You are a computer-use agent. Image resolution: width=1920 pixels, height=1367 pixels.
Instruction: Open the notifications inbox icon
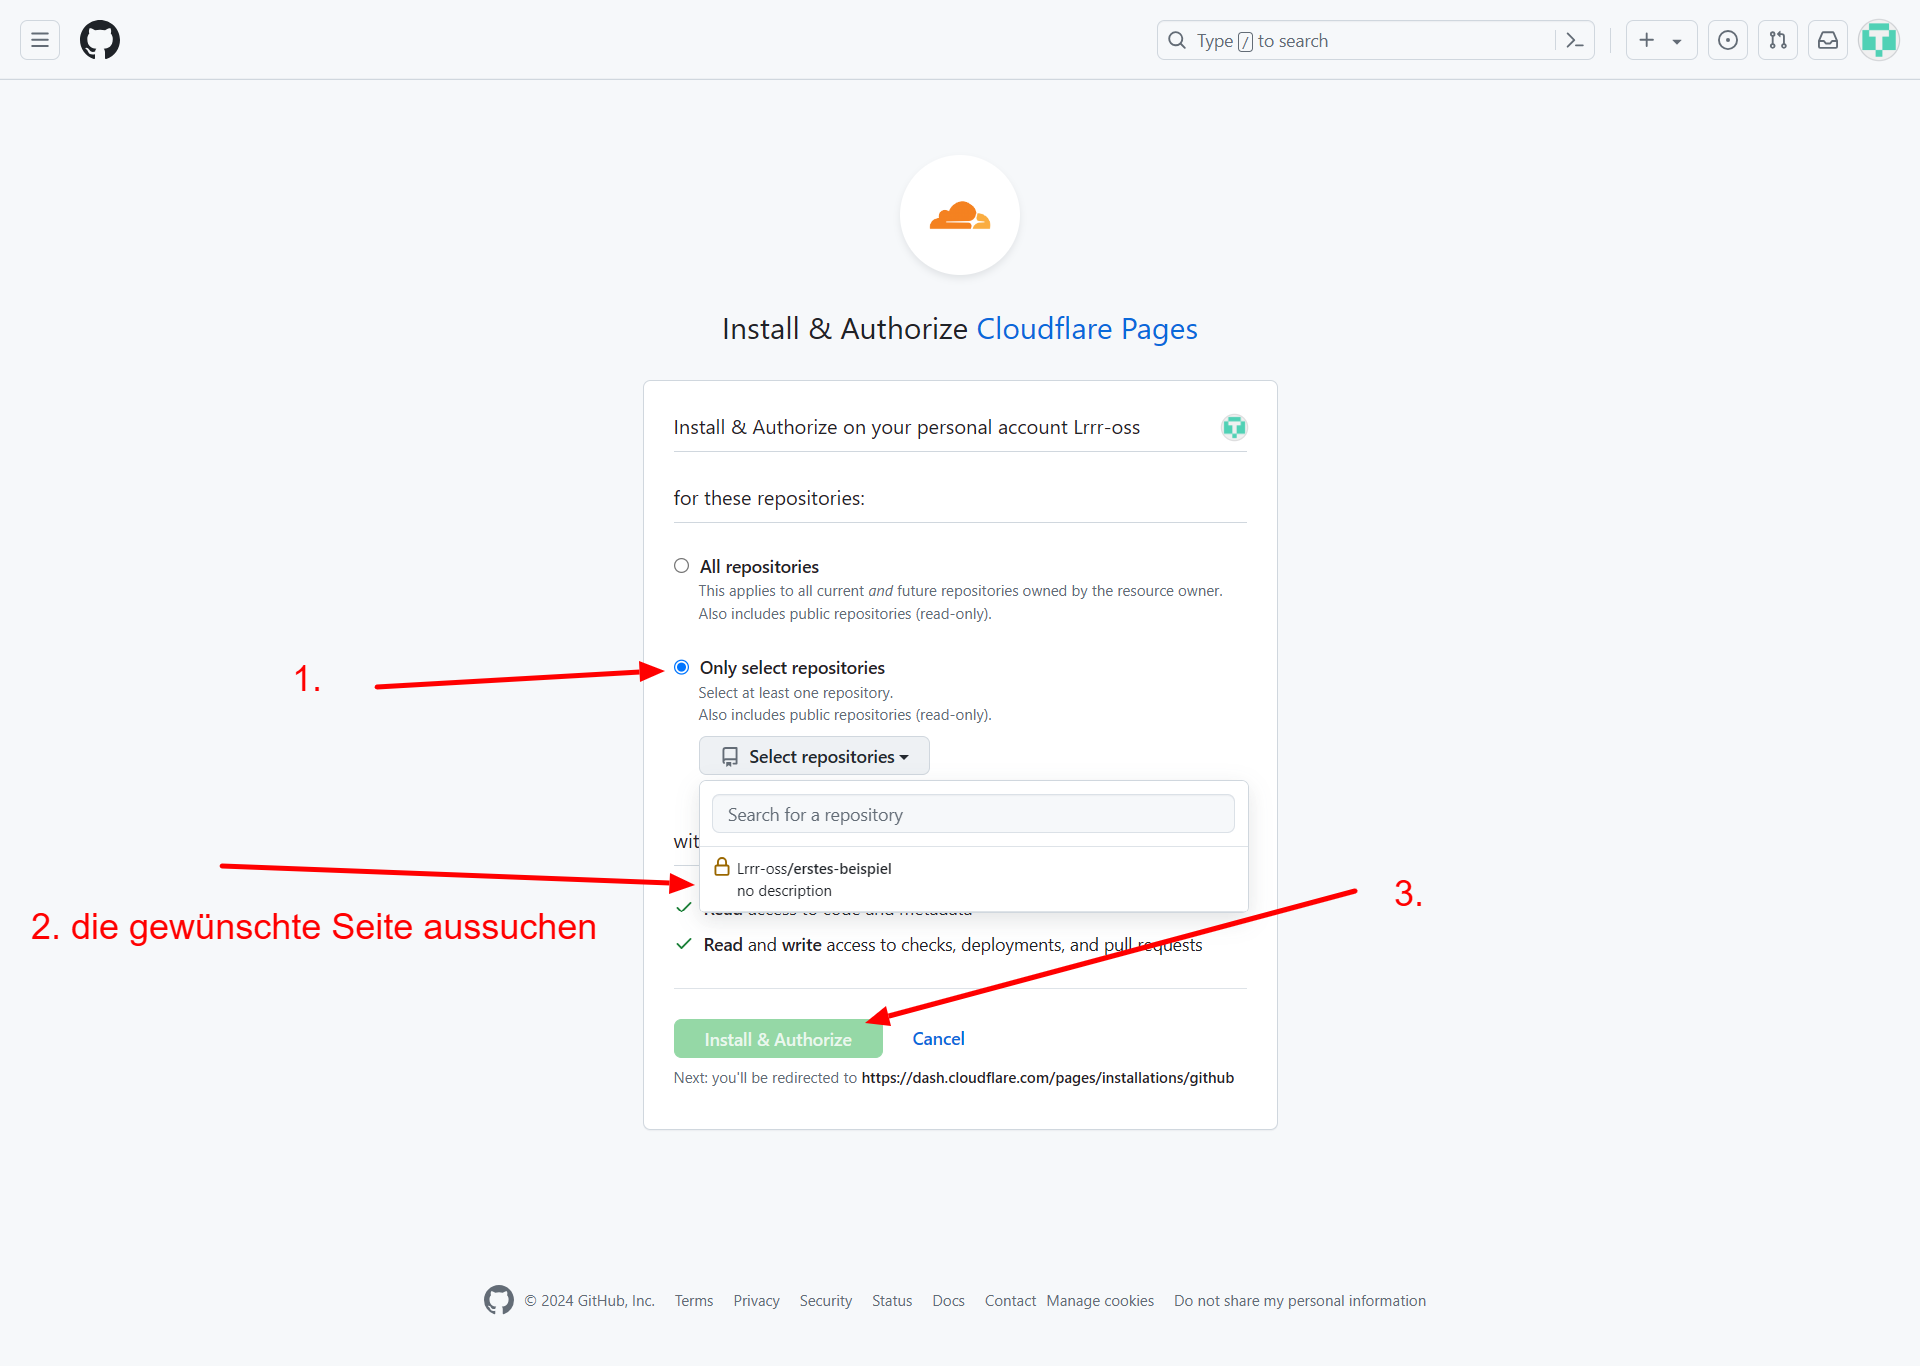pos(1827,40)
